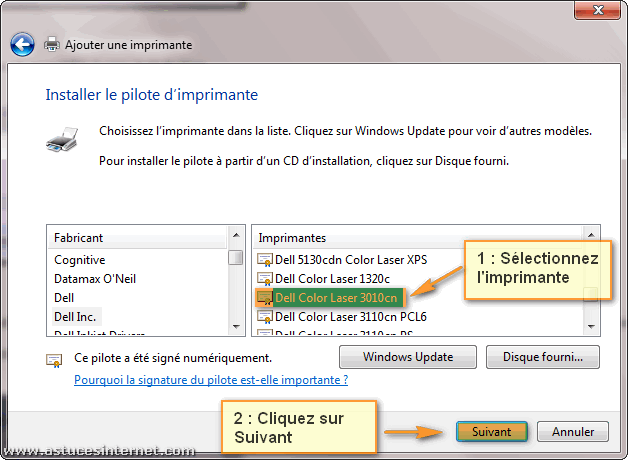Choose Dell 5130cdn Color Laser XPS printer
The height and width of the screenshot is (460, 628).
point(351,260)
